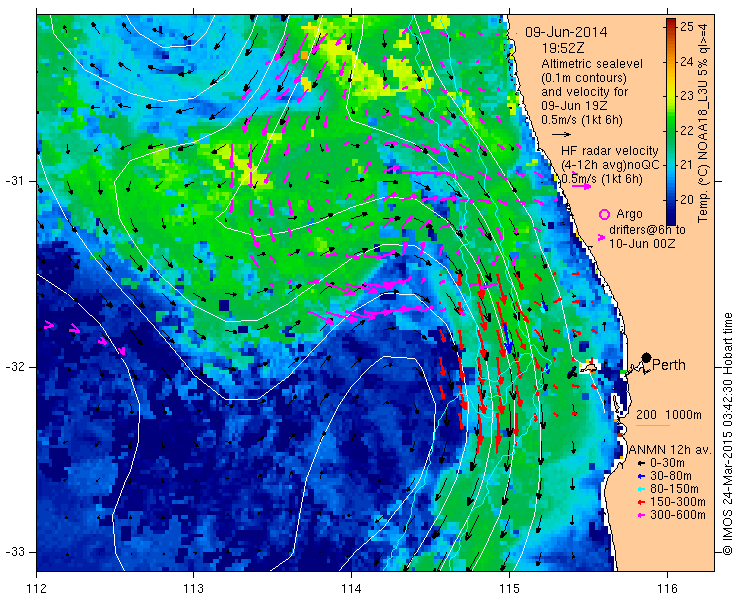Click the IMOS copyright timestamp text
Image resolution: width=740 pixels, height=600 pixels.
(727, 434)
